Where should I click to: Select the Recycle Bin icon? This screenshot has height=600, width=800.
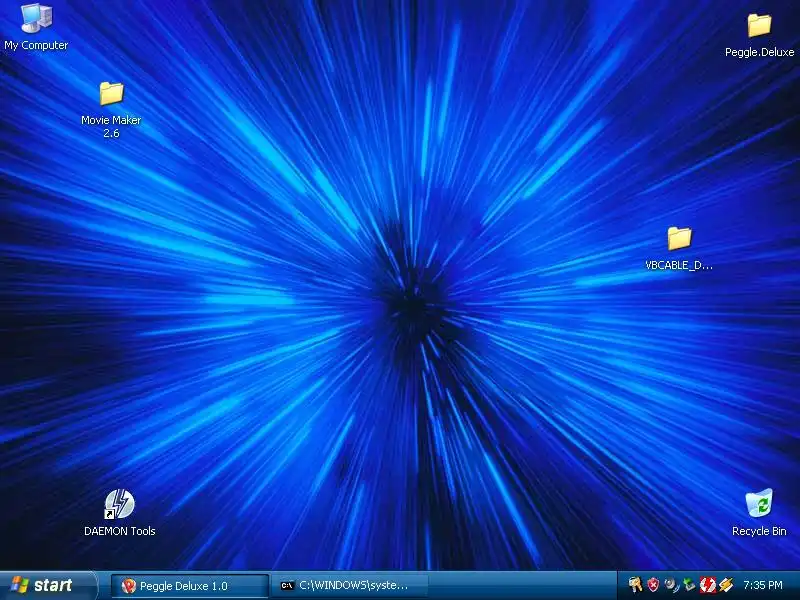pos(759,504)
